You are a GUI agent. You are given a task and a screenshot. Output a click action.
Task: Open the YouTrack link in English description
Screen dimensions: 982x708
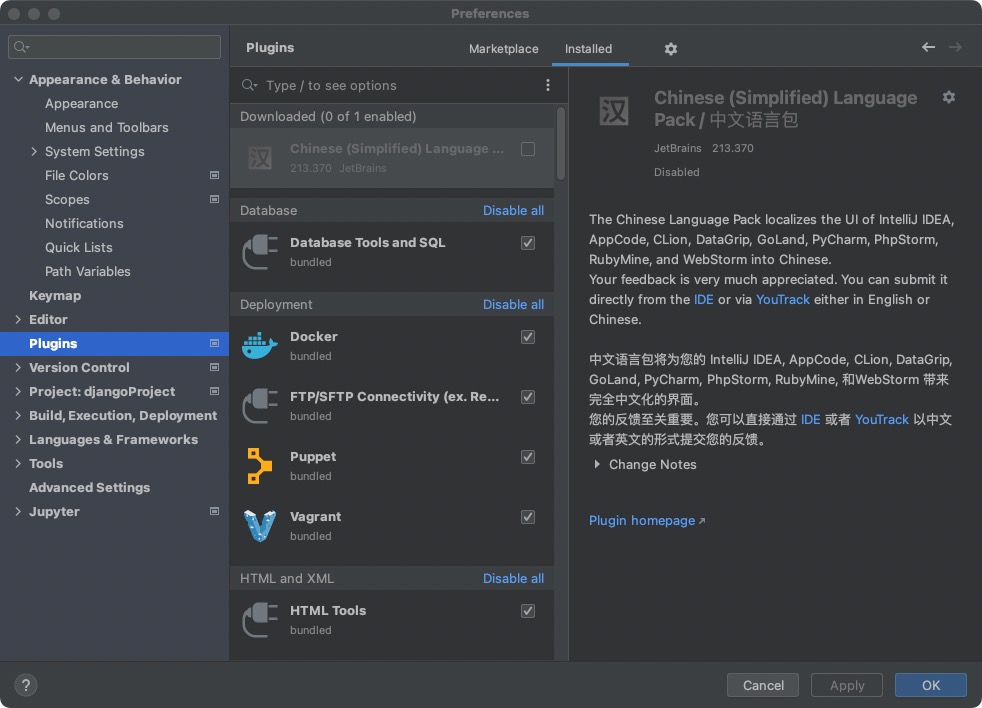(x=783, y=299)
